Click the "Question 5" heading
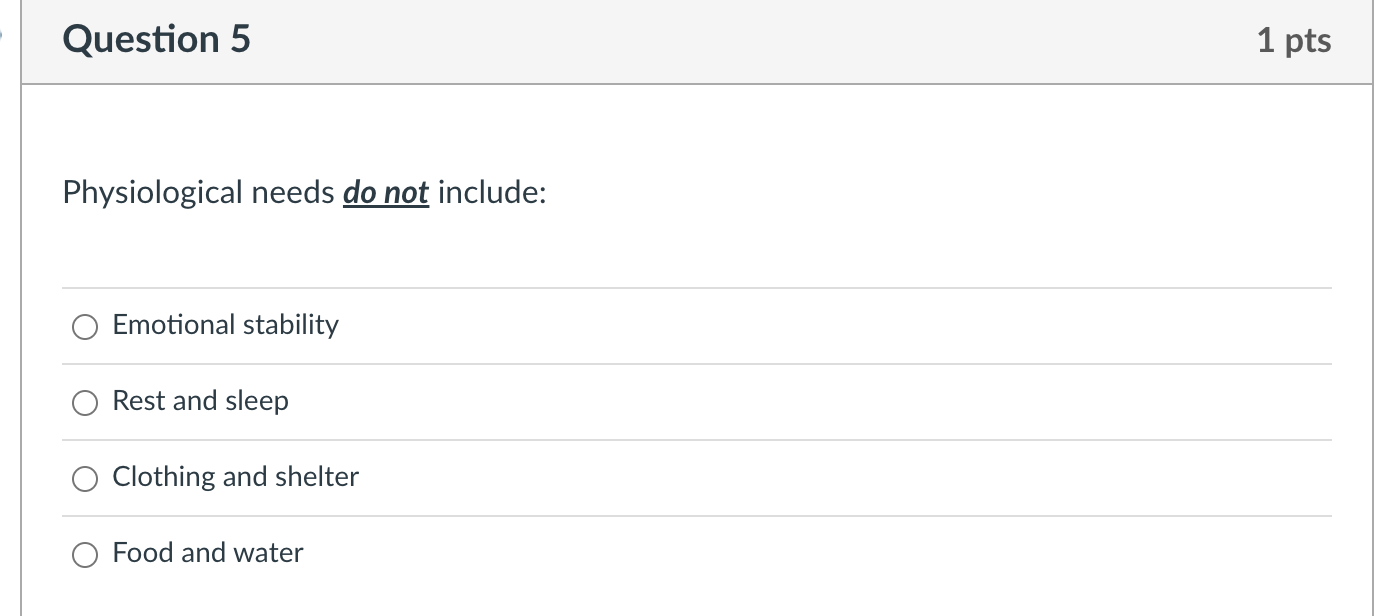Viewport: 1393px width, 616px height. [156, 40]
